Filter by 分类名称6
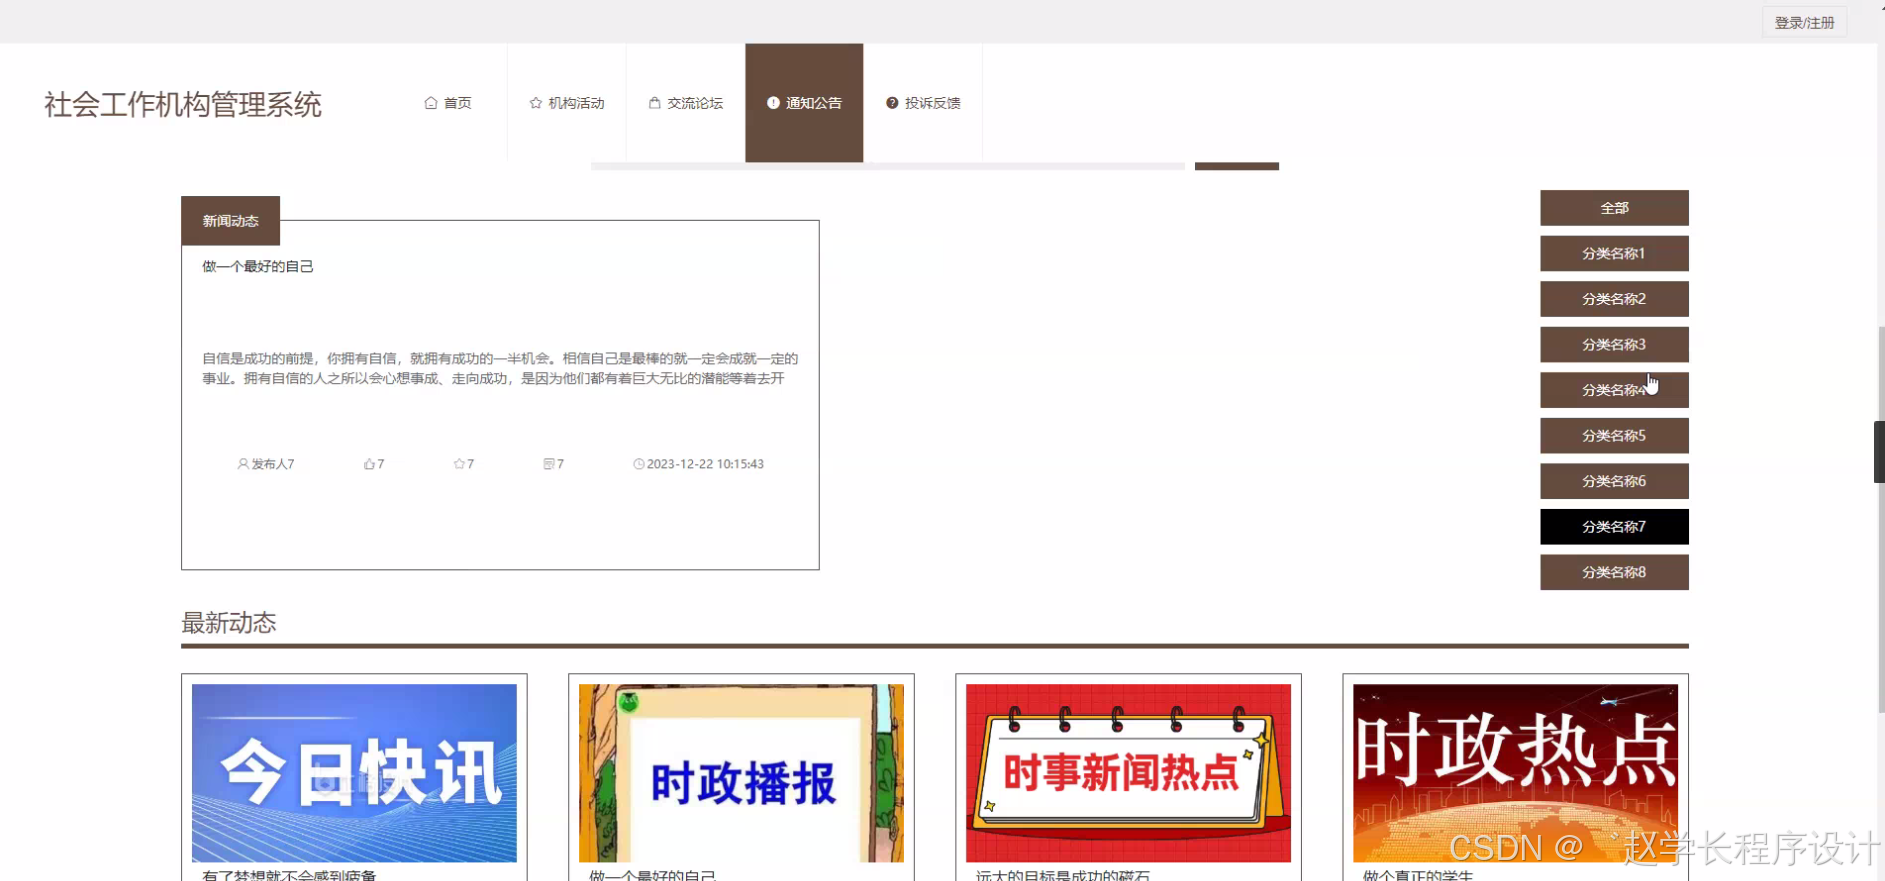The height and width of the screenshot is (881, 1885). pos(1614,481)
